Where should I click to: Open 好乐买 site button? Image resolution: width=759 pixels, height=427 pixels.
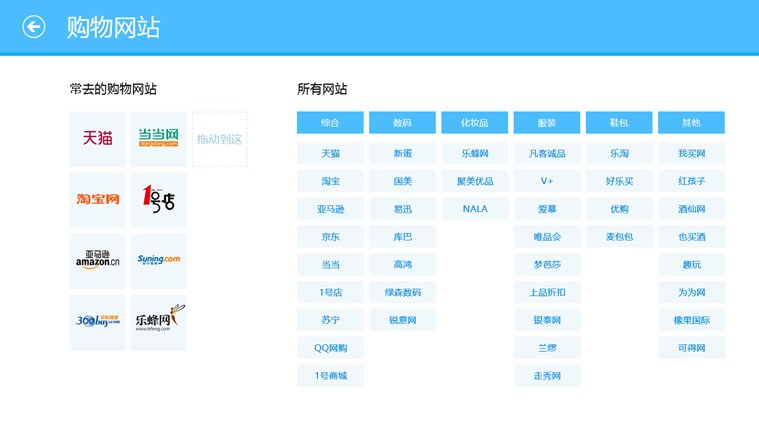(x=619, y=181)
